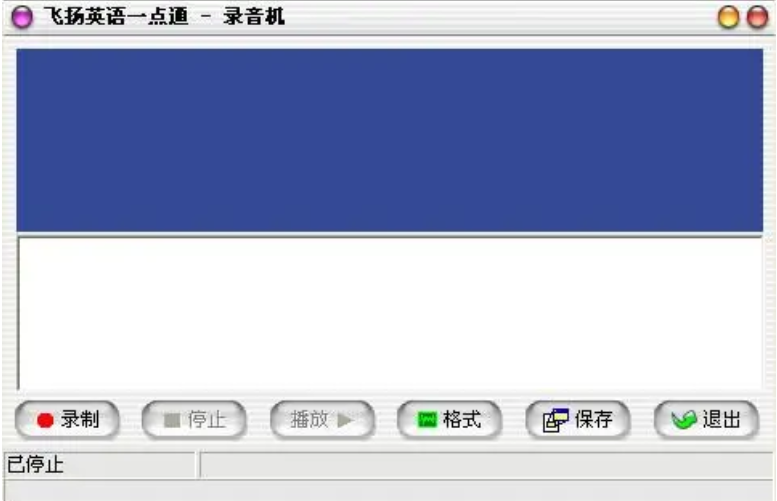This screenshot has width=777, height=501.
Task: Select the 停止 button text
Action: [x=207, y=420]
